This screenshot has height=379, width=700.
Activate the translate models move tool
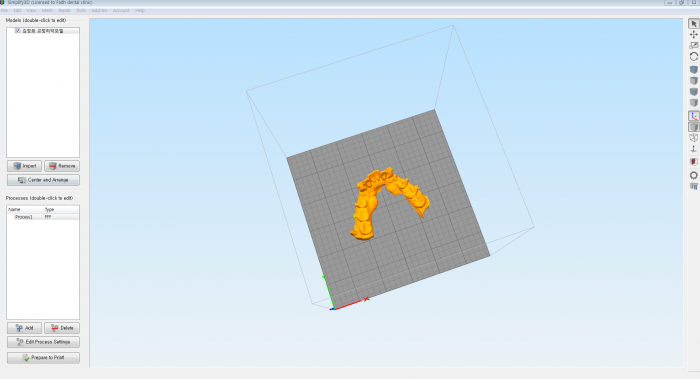(x=693, y=35)
